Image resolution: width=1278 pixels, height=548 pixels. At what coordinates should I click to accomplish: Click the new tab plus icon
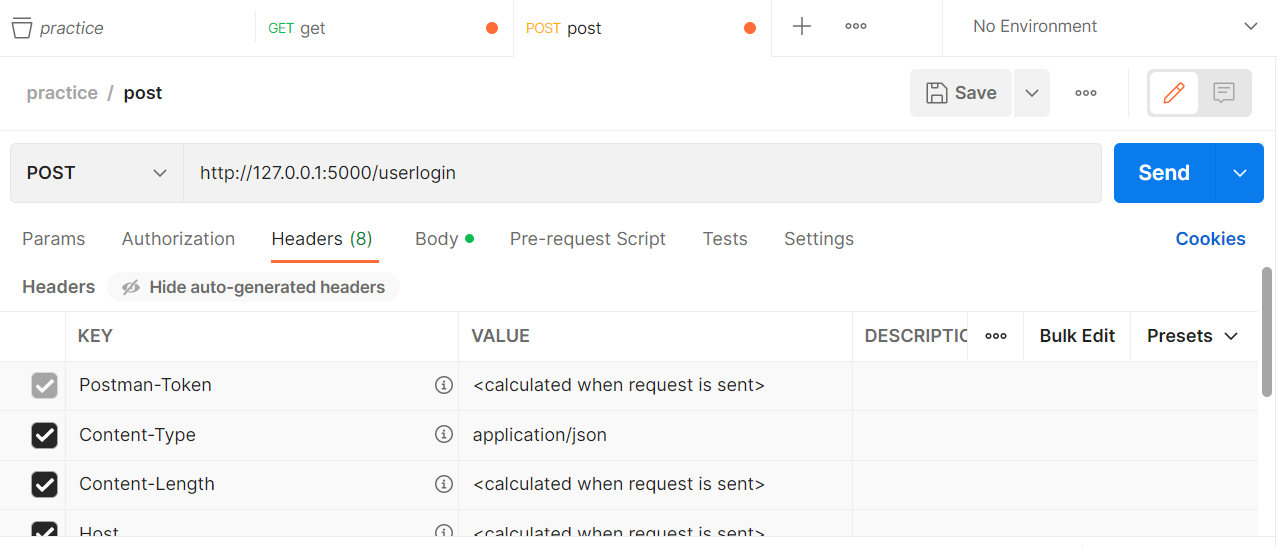(x=802, y=27)
